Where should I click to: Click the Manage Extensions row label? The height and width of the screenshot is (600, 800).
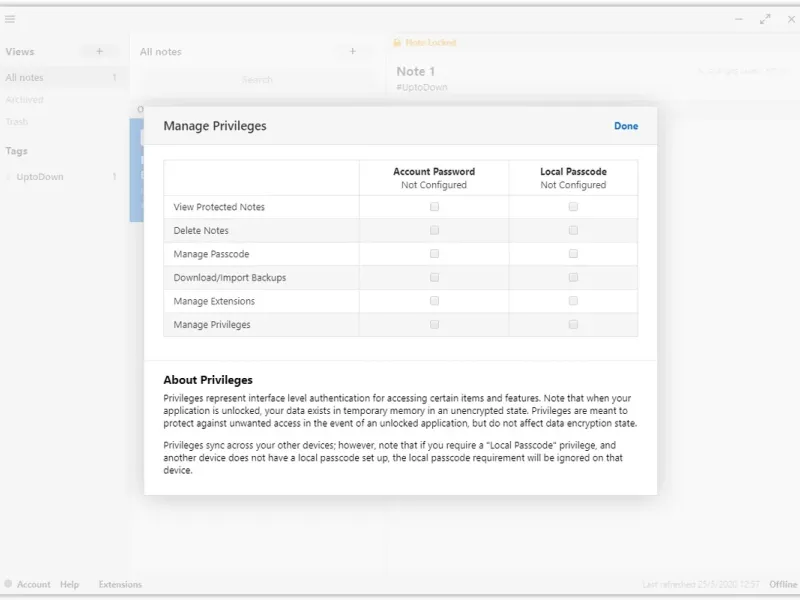(x=214, y=301)
